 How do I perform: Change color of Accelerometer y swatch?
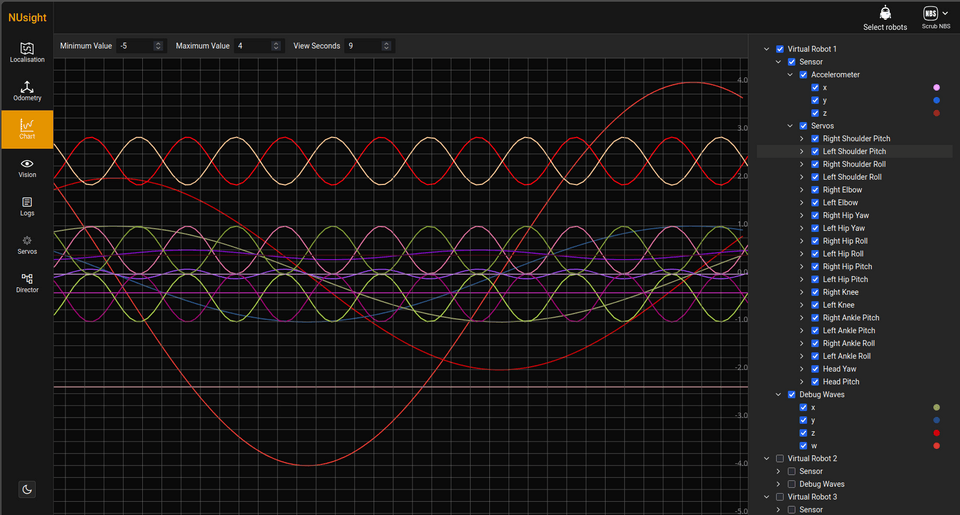tap(936, 100)
